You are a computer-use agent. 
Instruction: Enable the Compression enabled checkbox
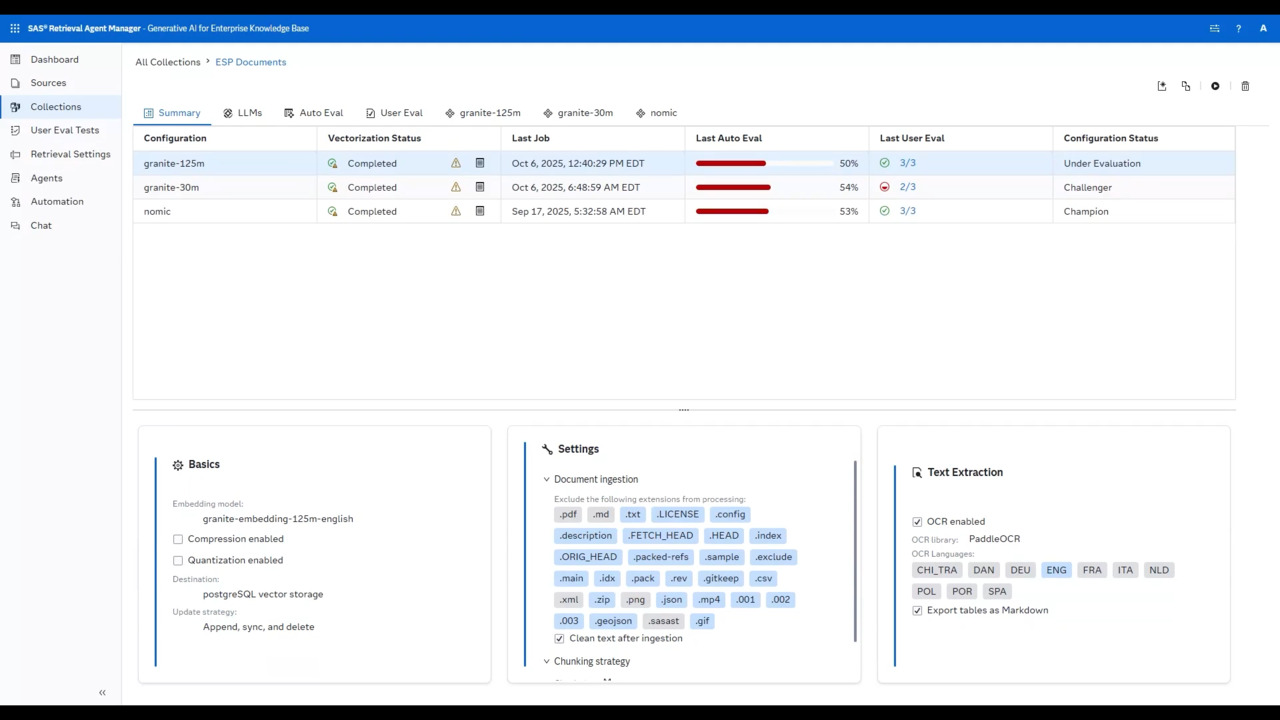[x=178, y=539]
